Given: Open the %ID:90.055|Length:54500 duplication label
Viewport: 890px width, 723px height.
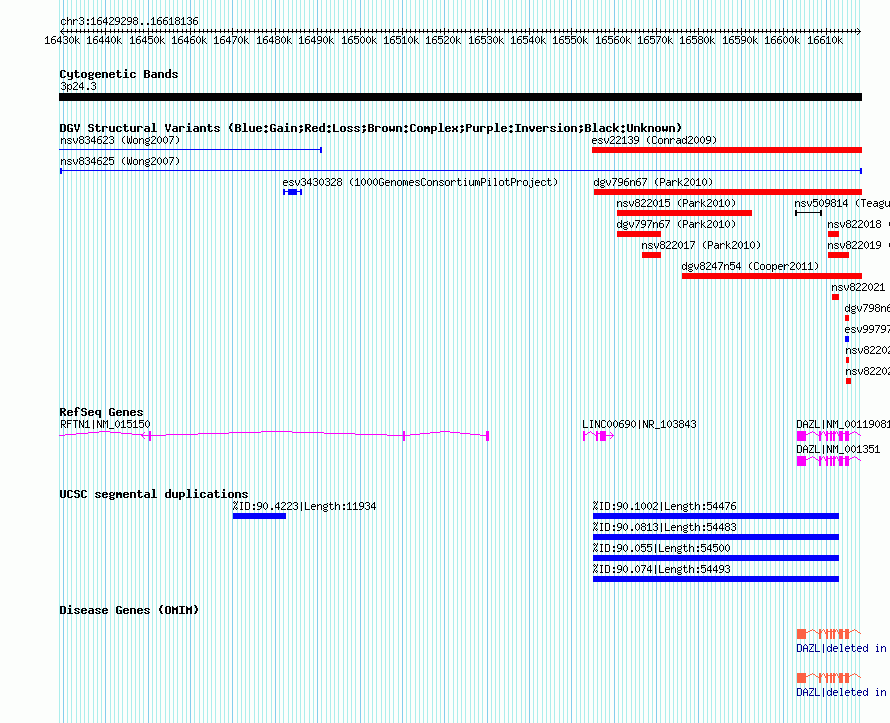Looking at the screenshot, I should pos(662,548).
